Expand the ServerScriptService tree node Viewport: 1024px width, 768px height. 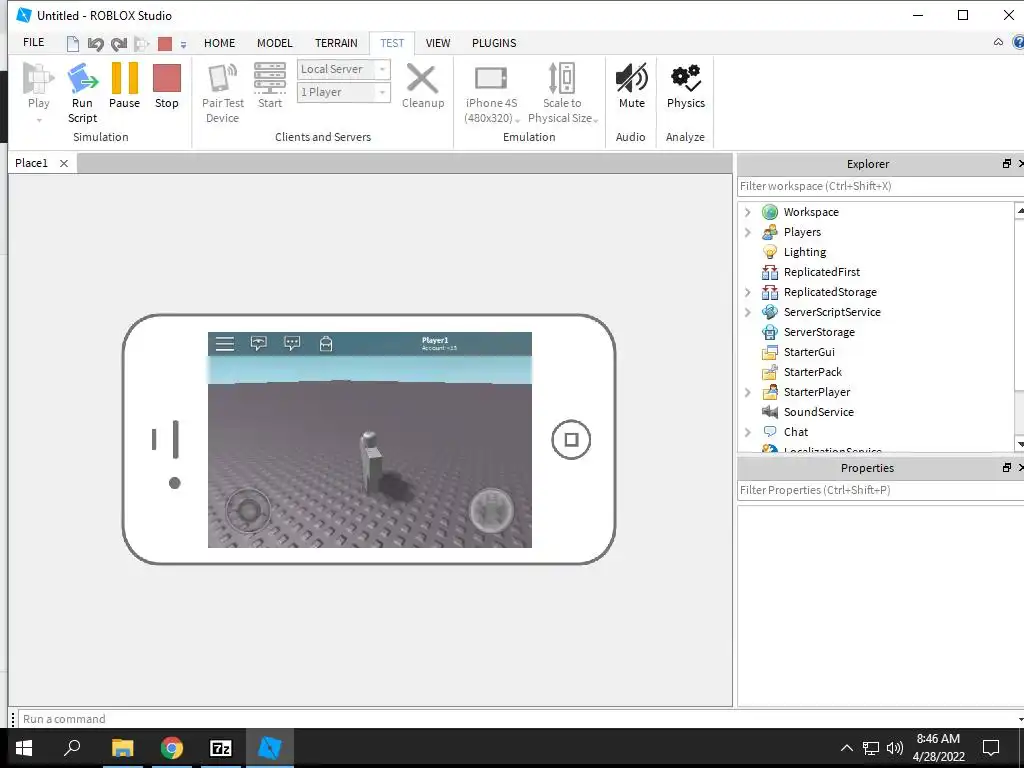748,312
